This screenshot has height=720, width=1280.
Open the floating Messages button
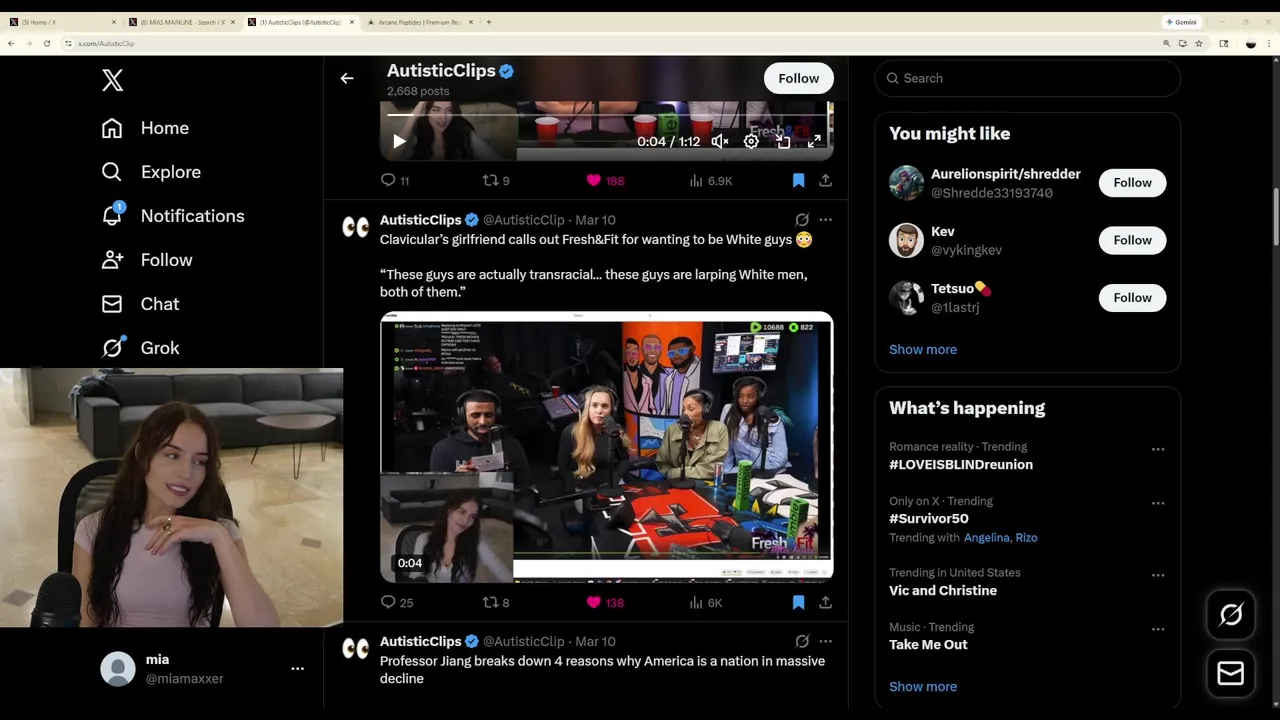coord(1230,673)
